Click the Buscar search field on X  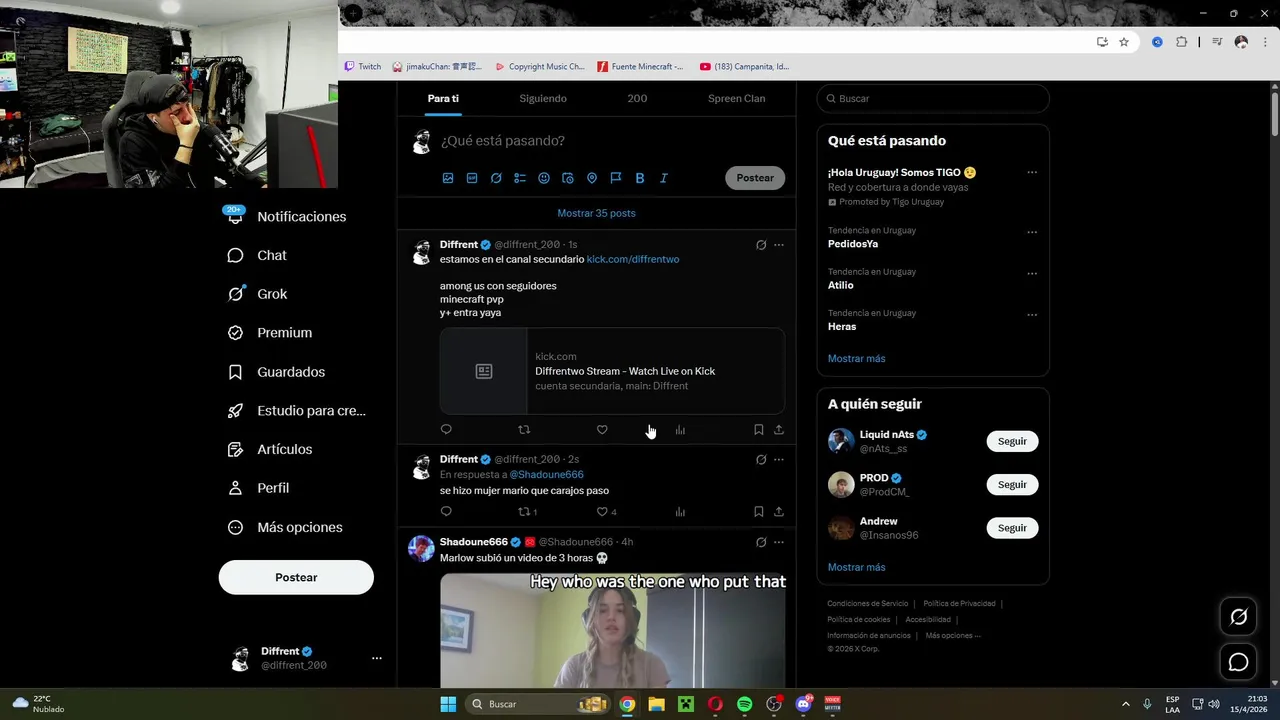[x=933, y=99]
